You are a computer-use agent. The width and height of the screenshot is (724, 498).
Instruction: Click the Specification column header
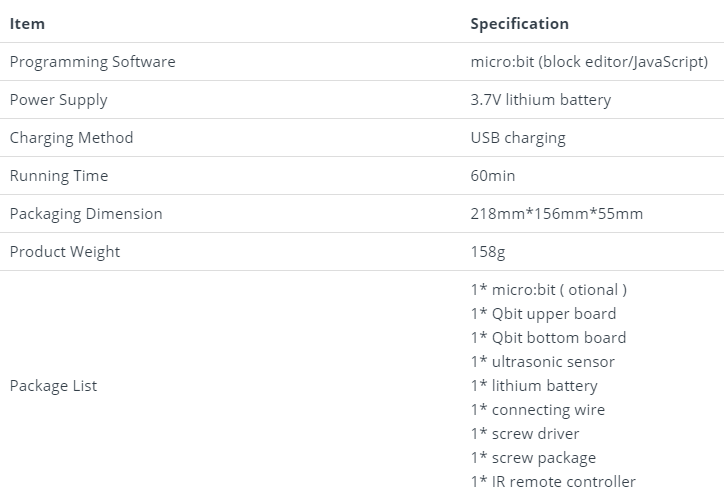pos(519,23)
